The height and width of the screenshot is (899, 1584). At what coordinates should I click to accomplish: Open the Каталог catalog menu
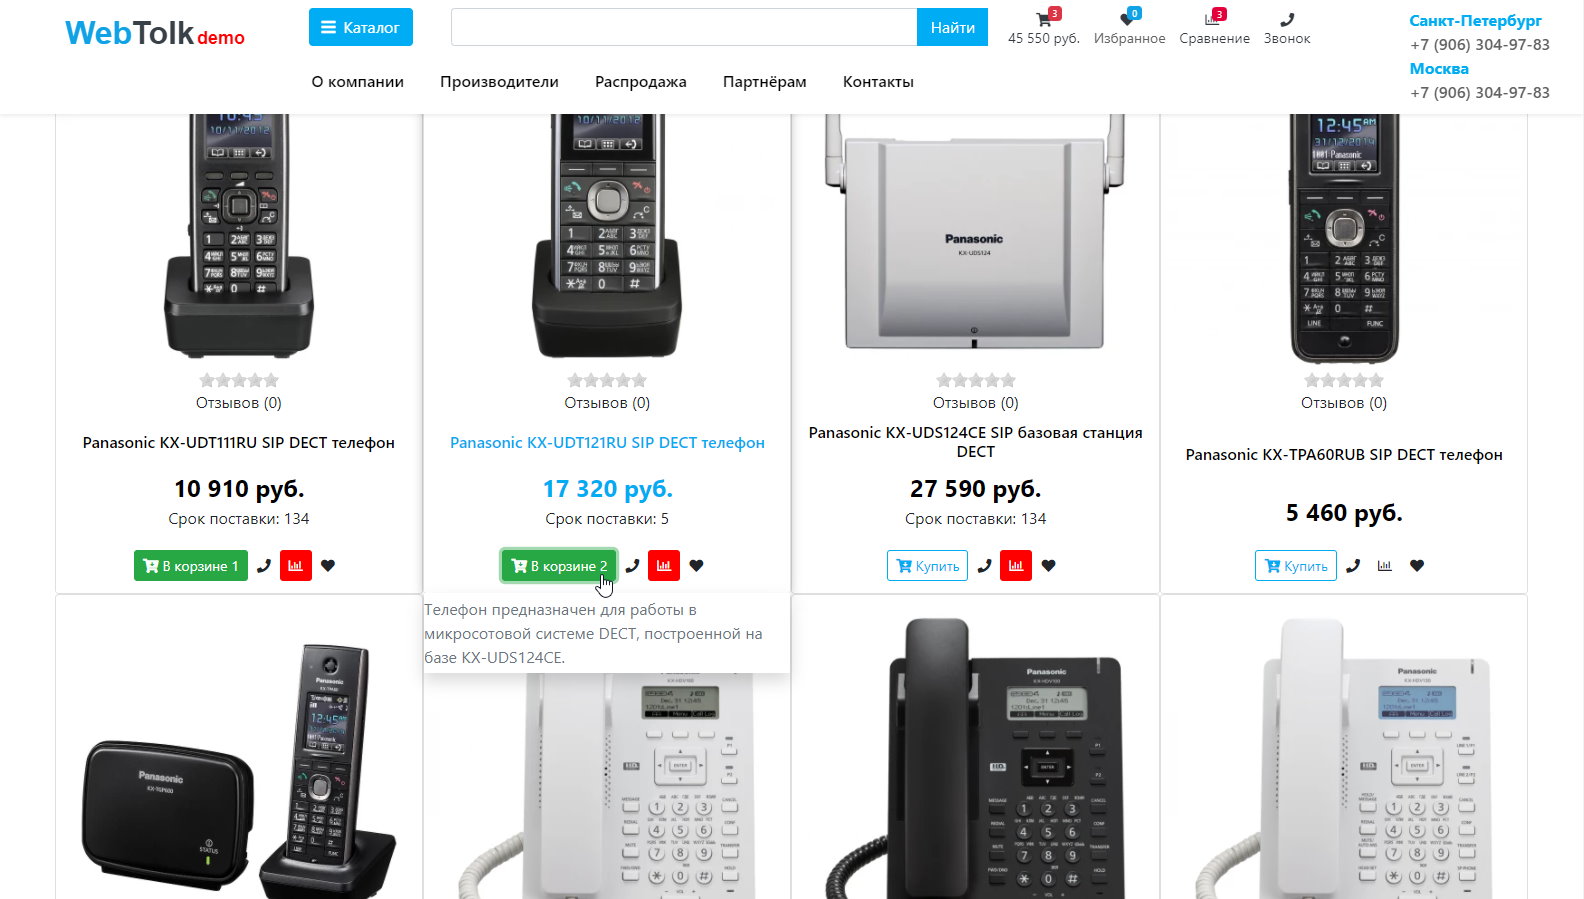(x=360, y=27)
